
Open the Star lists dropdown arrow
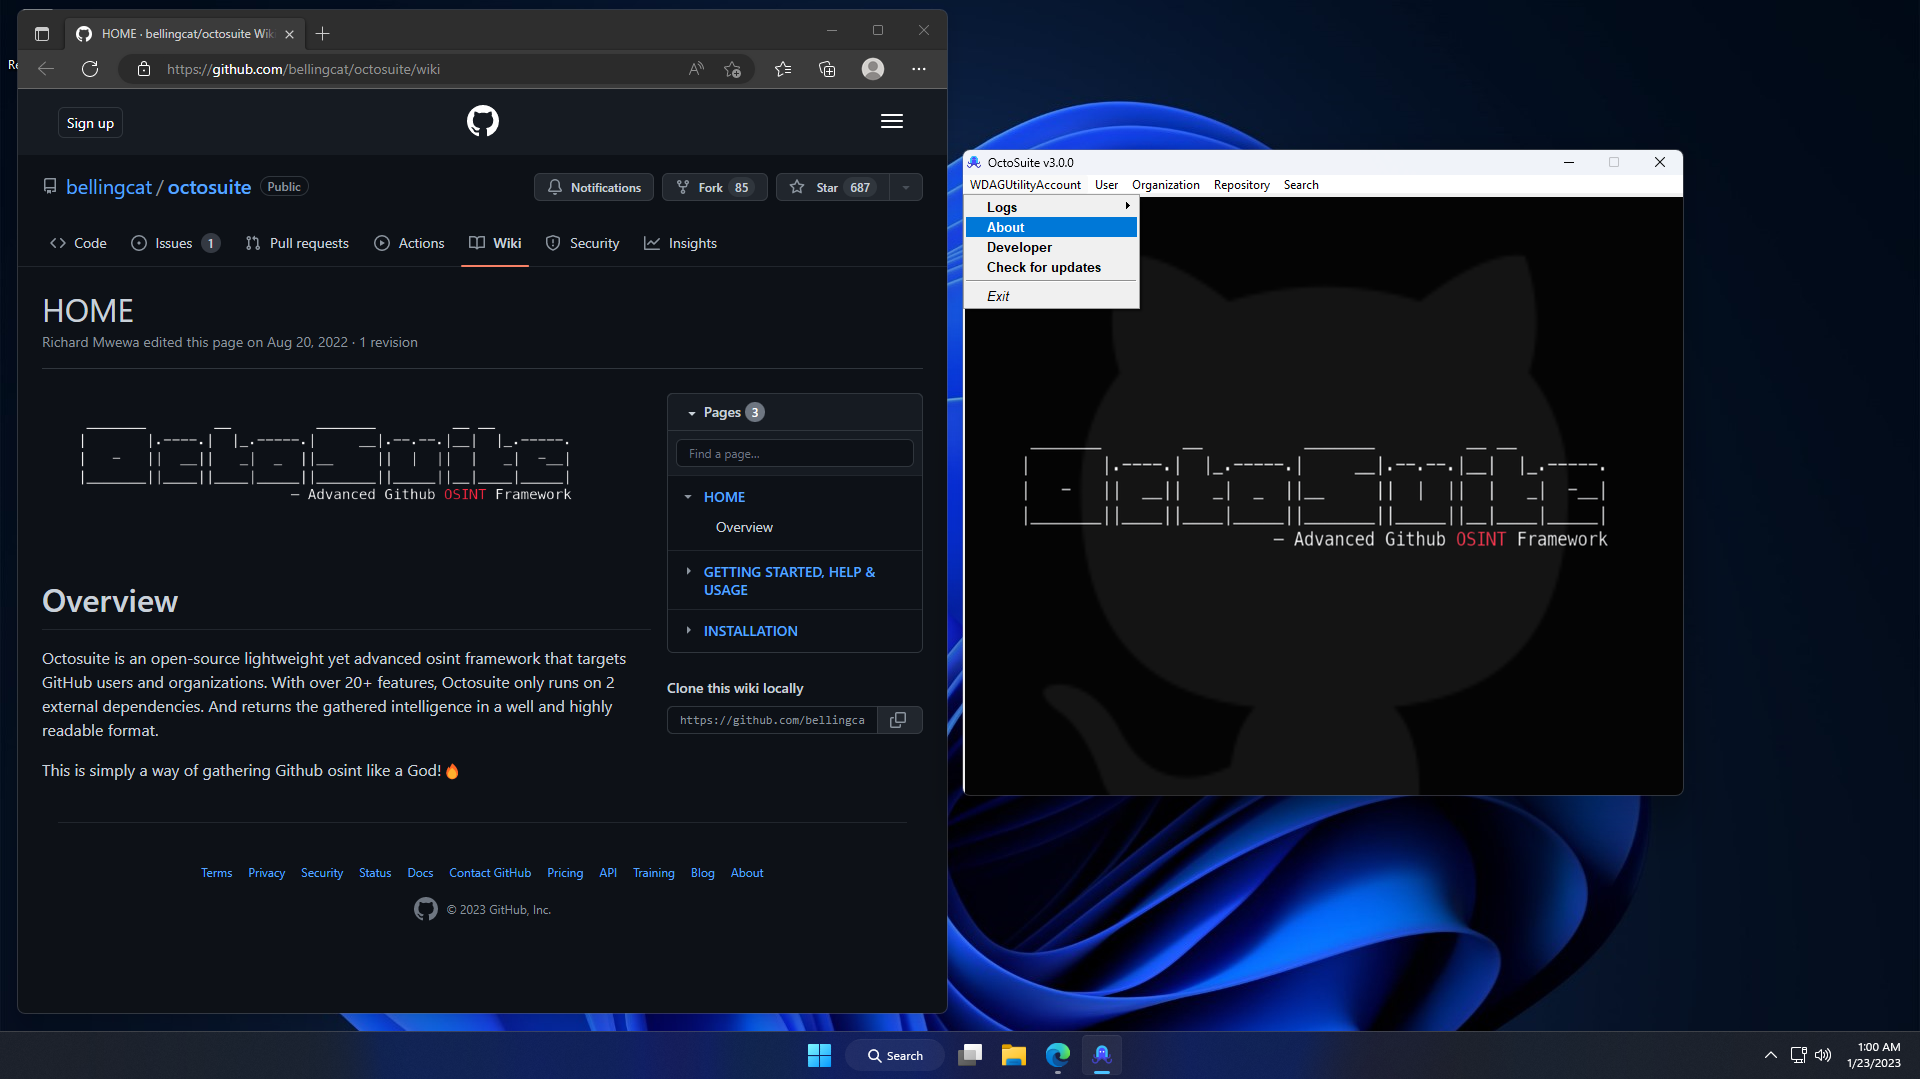tap(905, 187)
